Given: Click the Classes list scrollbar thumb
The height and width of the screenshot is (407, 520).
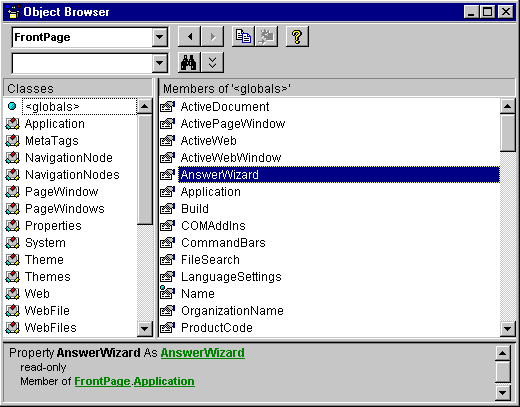Looking at the screenshot, I should [x=144, y=170].
